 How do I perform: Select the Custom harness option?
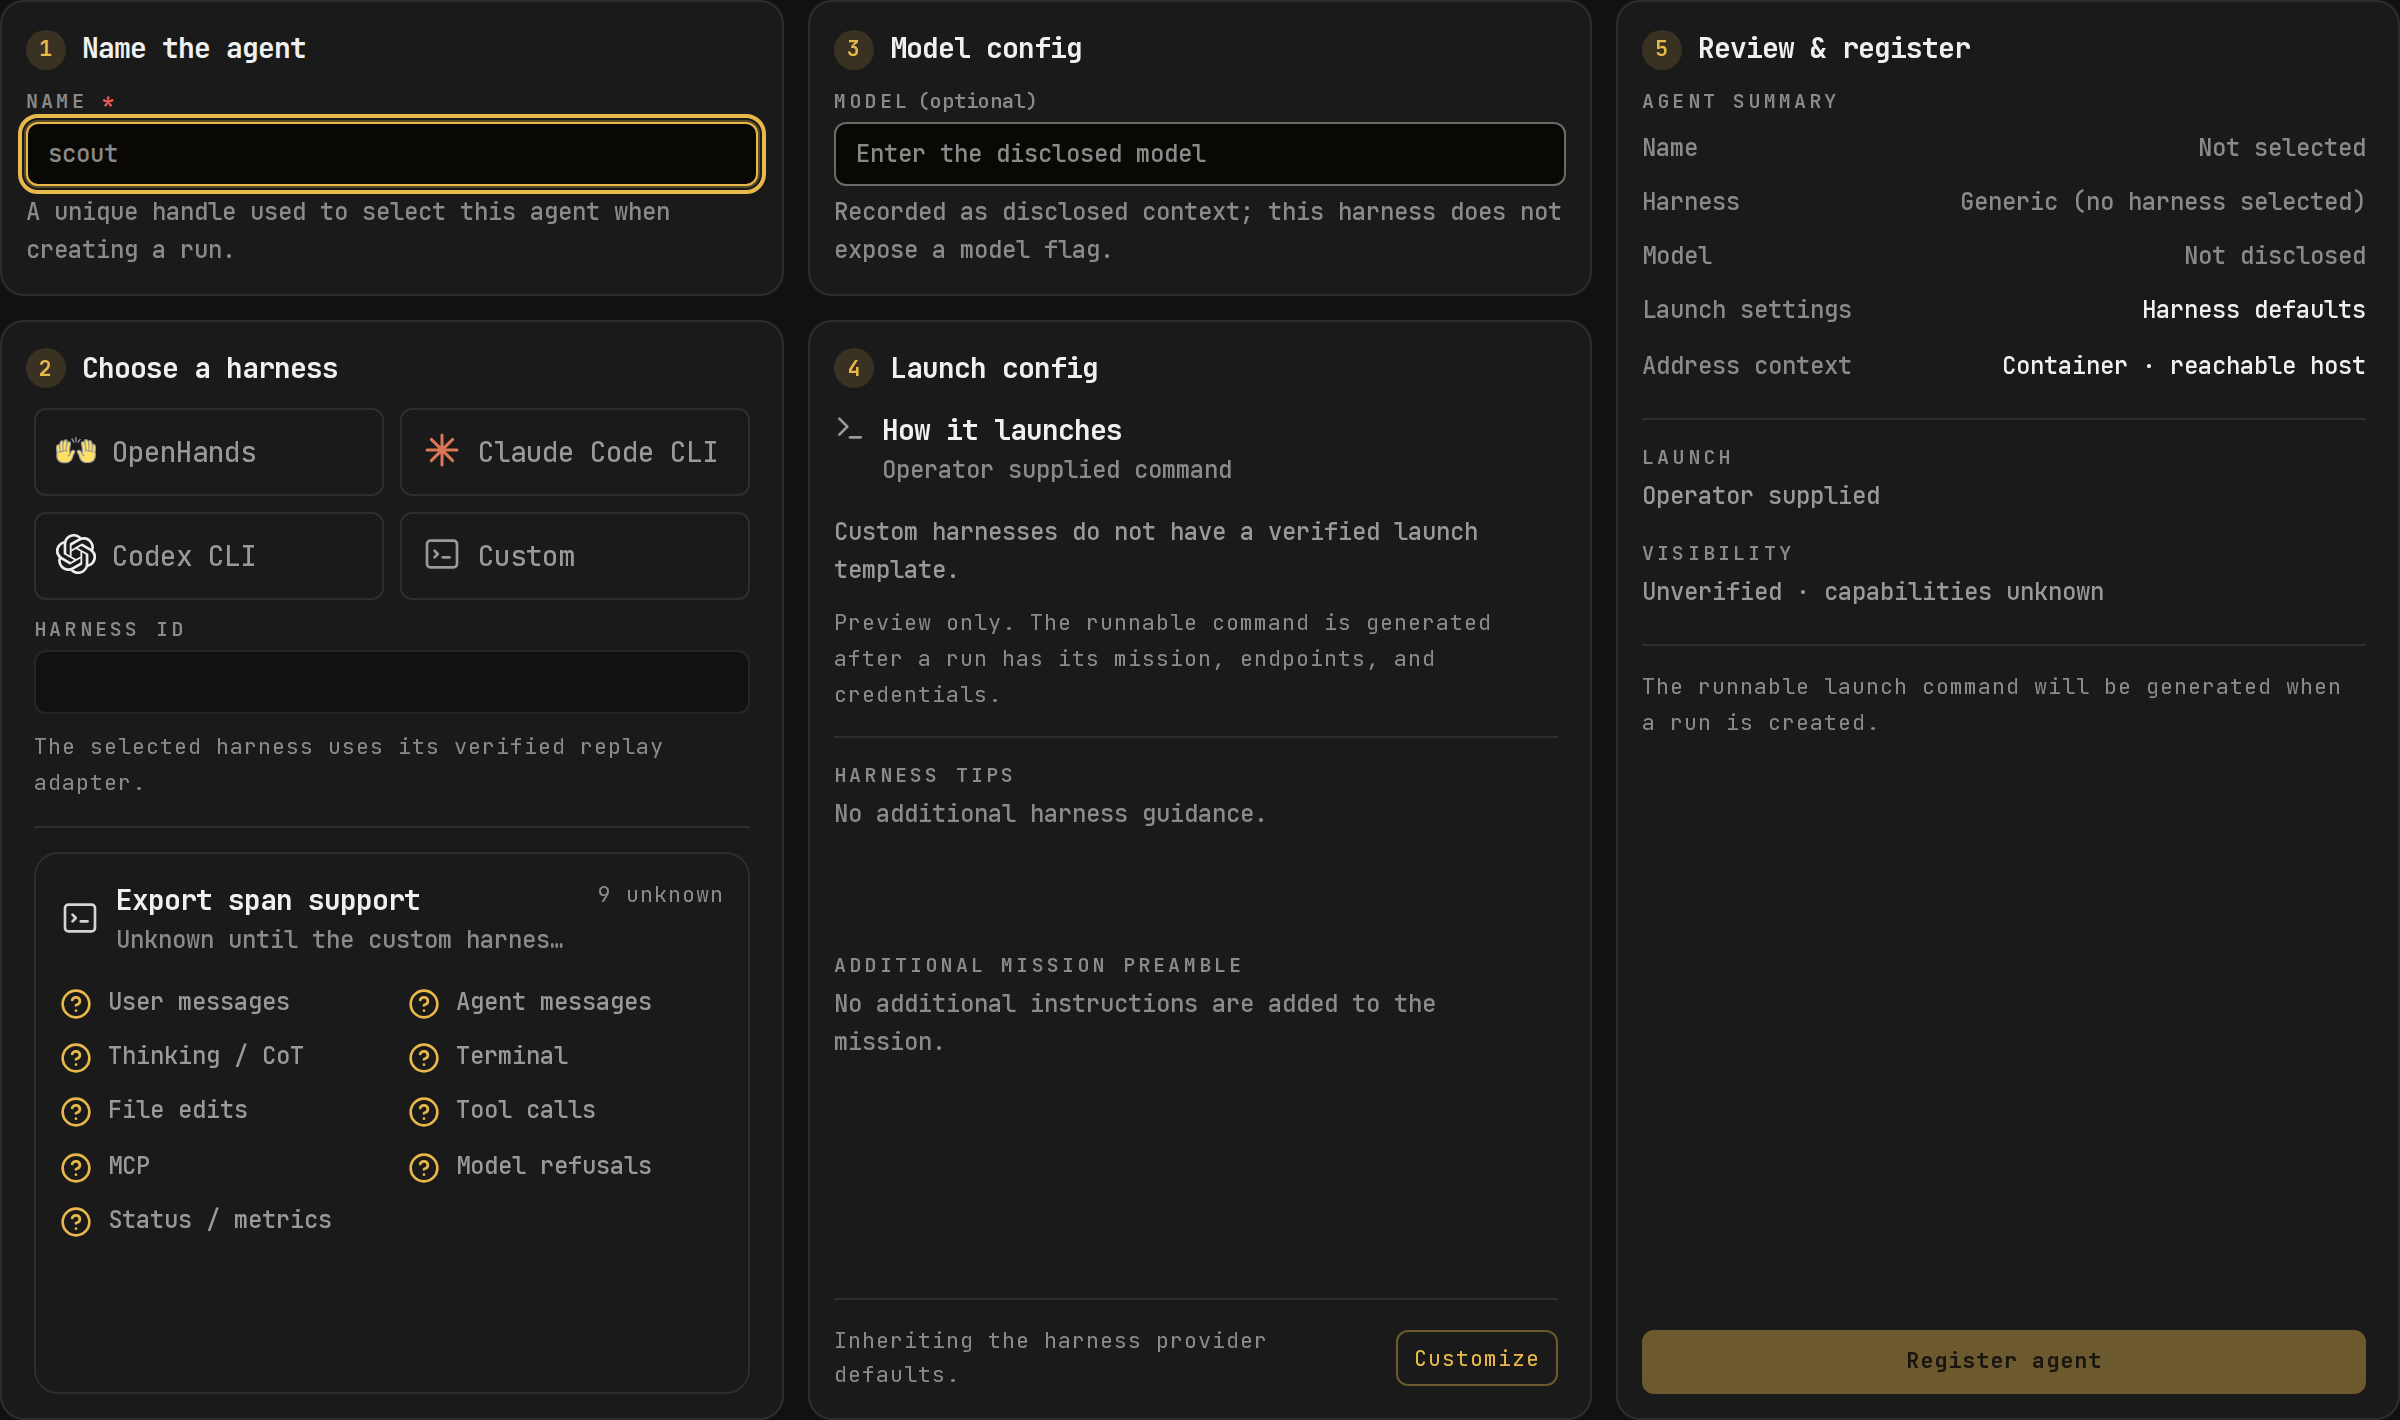(x=575, y=556)
